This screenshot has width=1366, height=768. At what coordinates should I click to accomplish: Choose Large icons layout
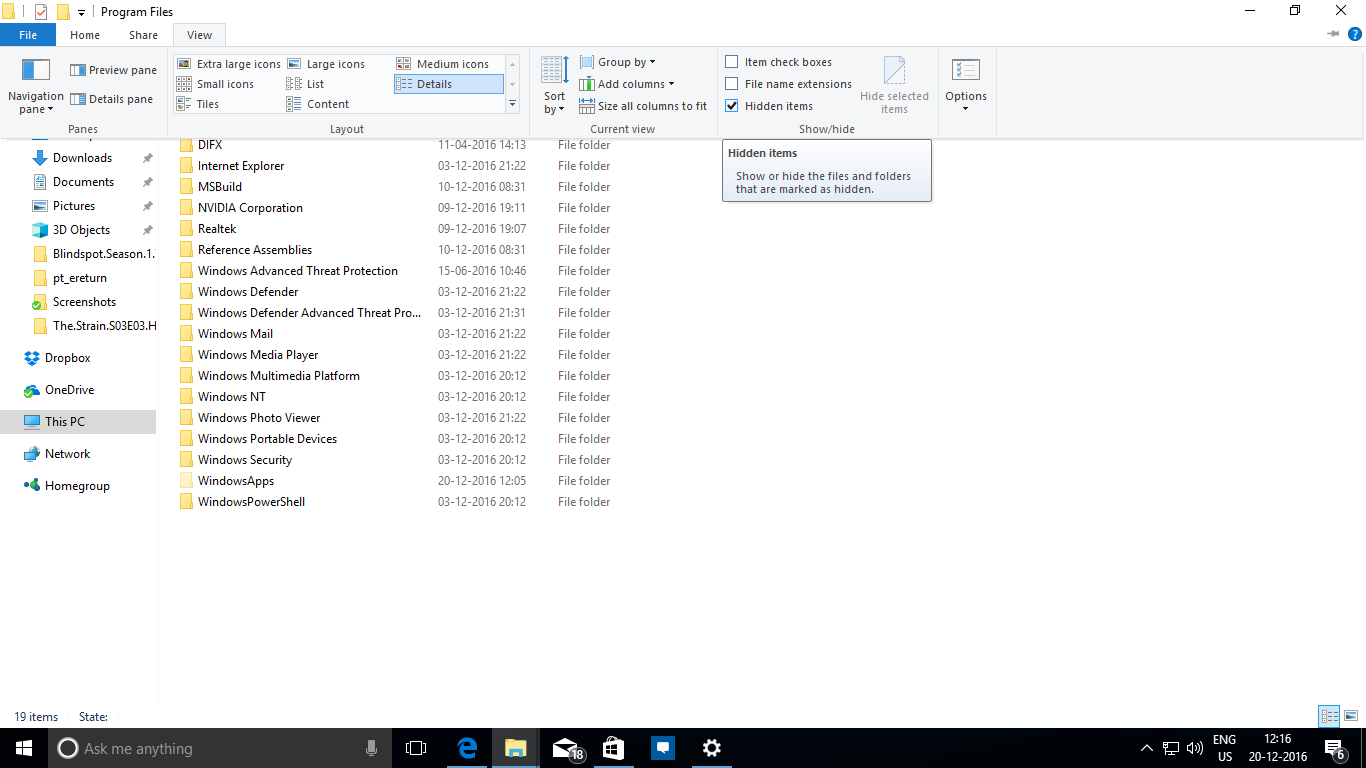click(x=326, y=64)
